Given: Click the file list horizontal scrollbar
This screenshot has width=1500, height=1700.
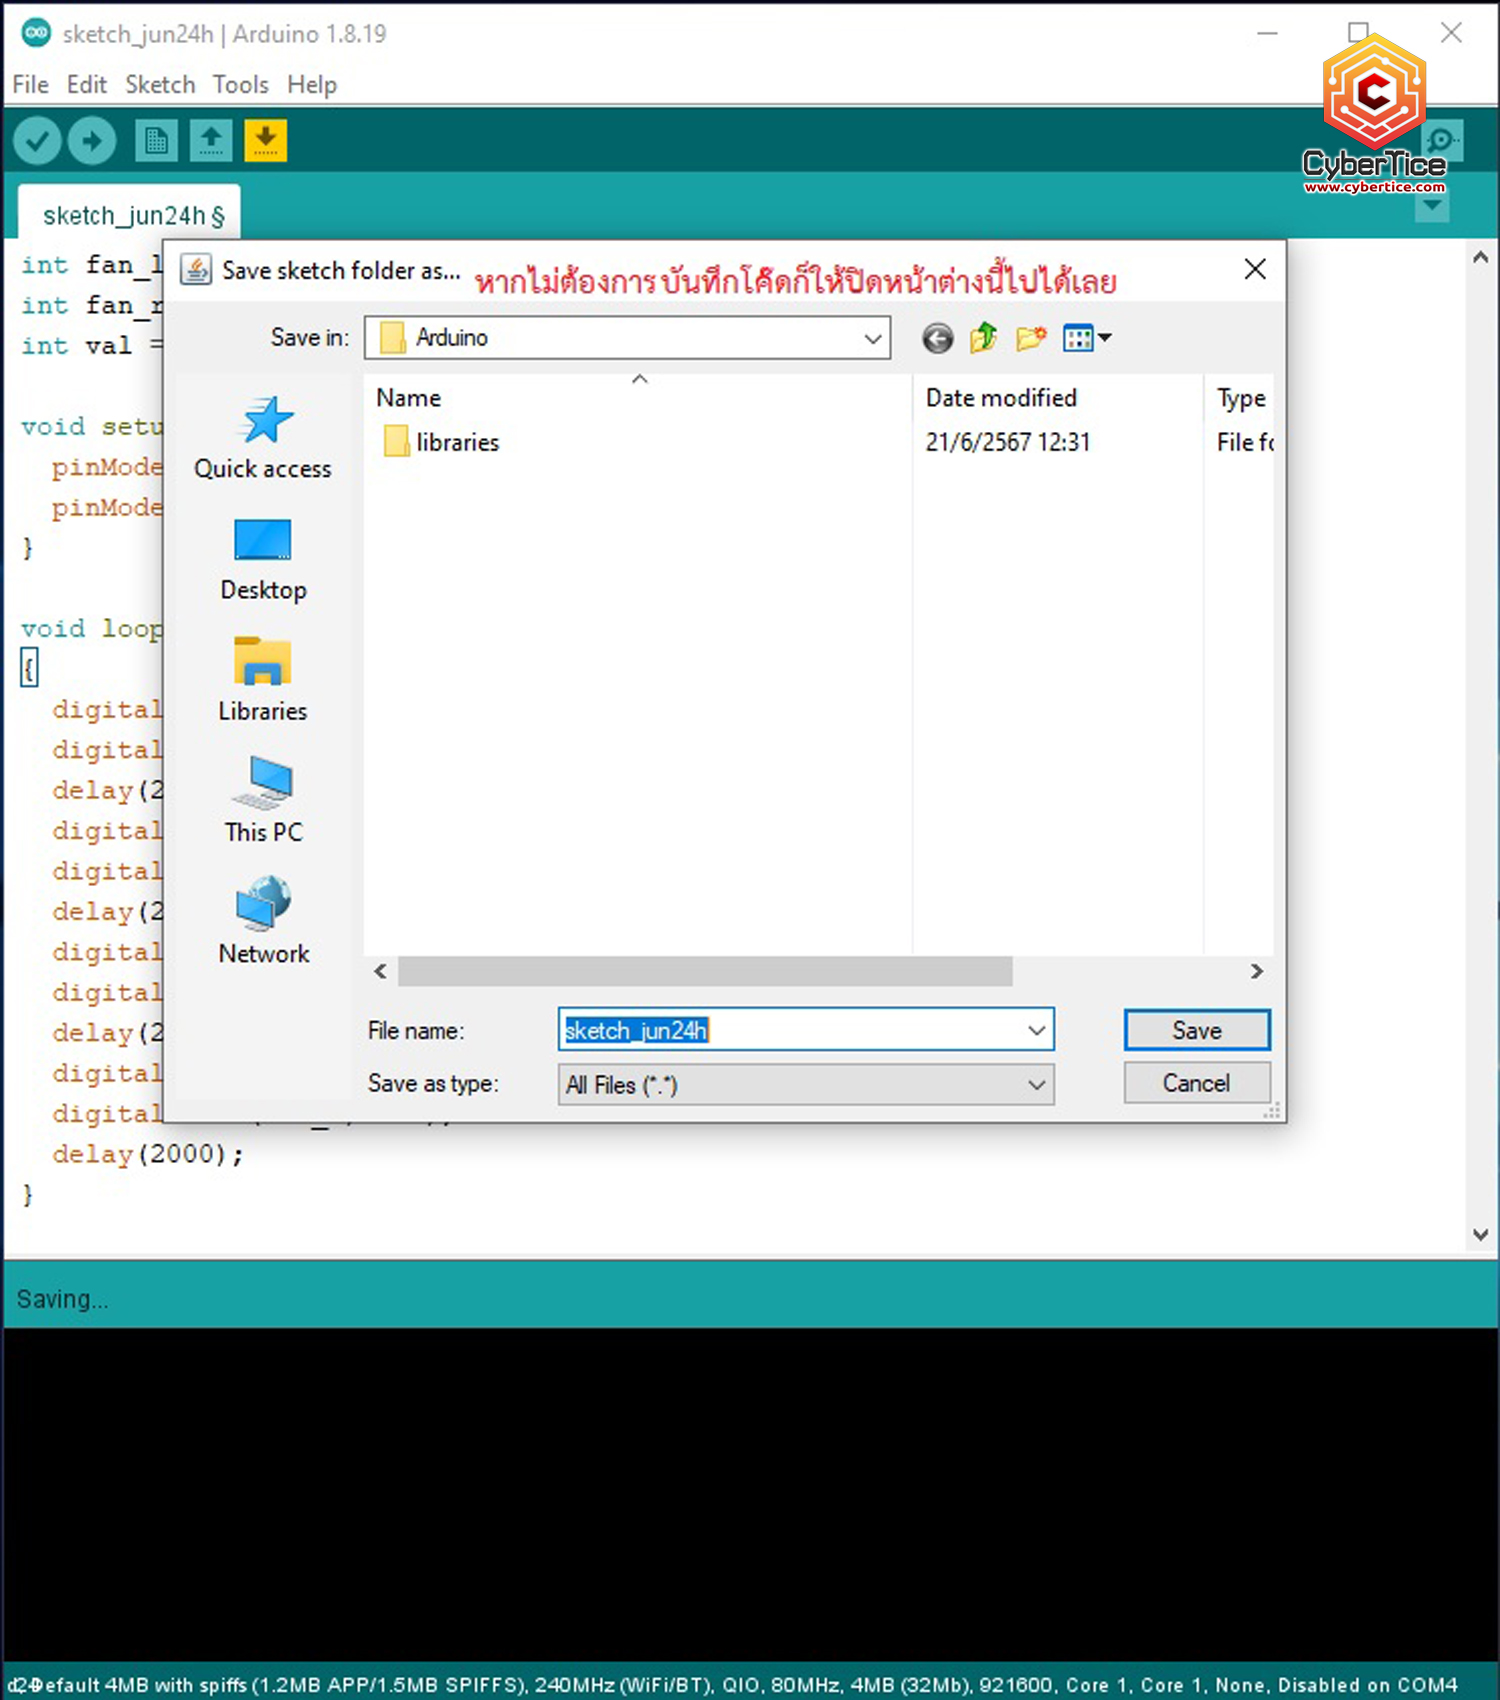Looking at the screenshot, I should 705,971.
